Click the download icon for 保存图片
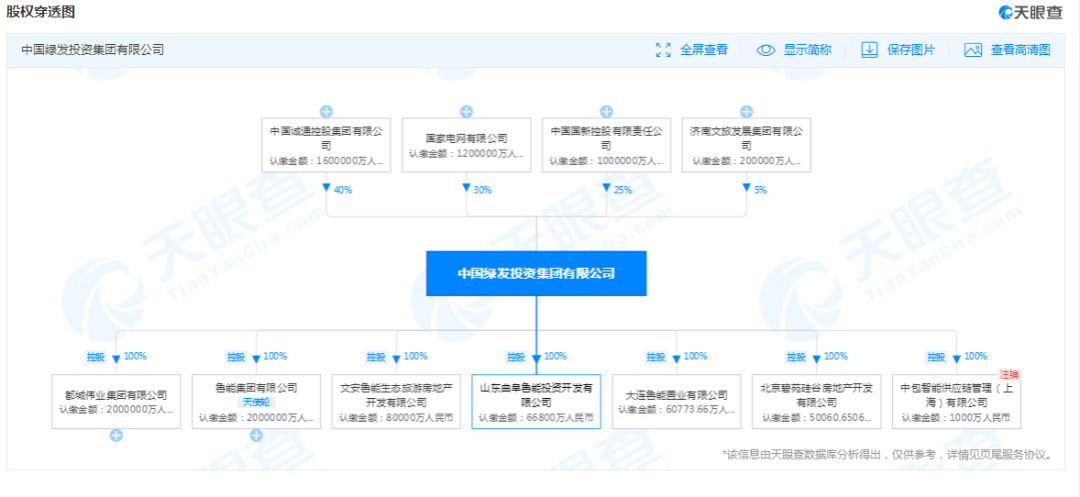This screenshot has height=497, width=1080. [870, 50]
